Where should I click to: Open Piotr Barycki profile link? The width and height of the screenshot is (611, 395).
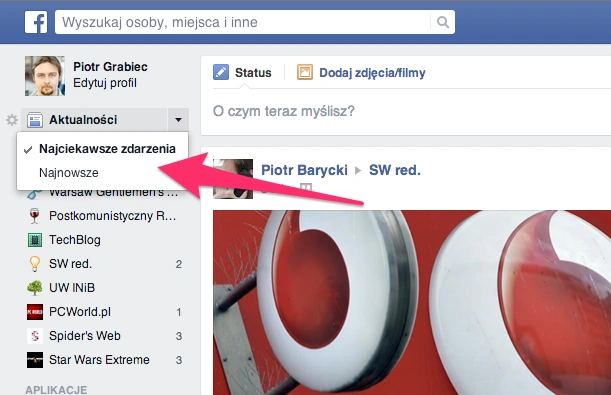pos(304,170)
